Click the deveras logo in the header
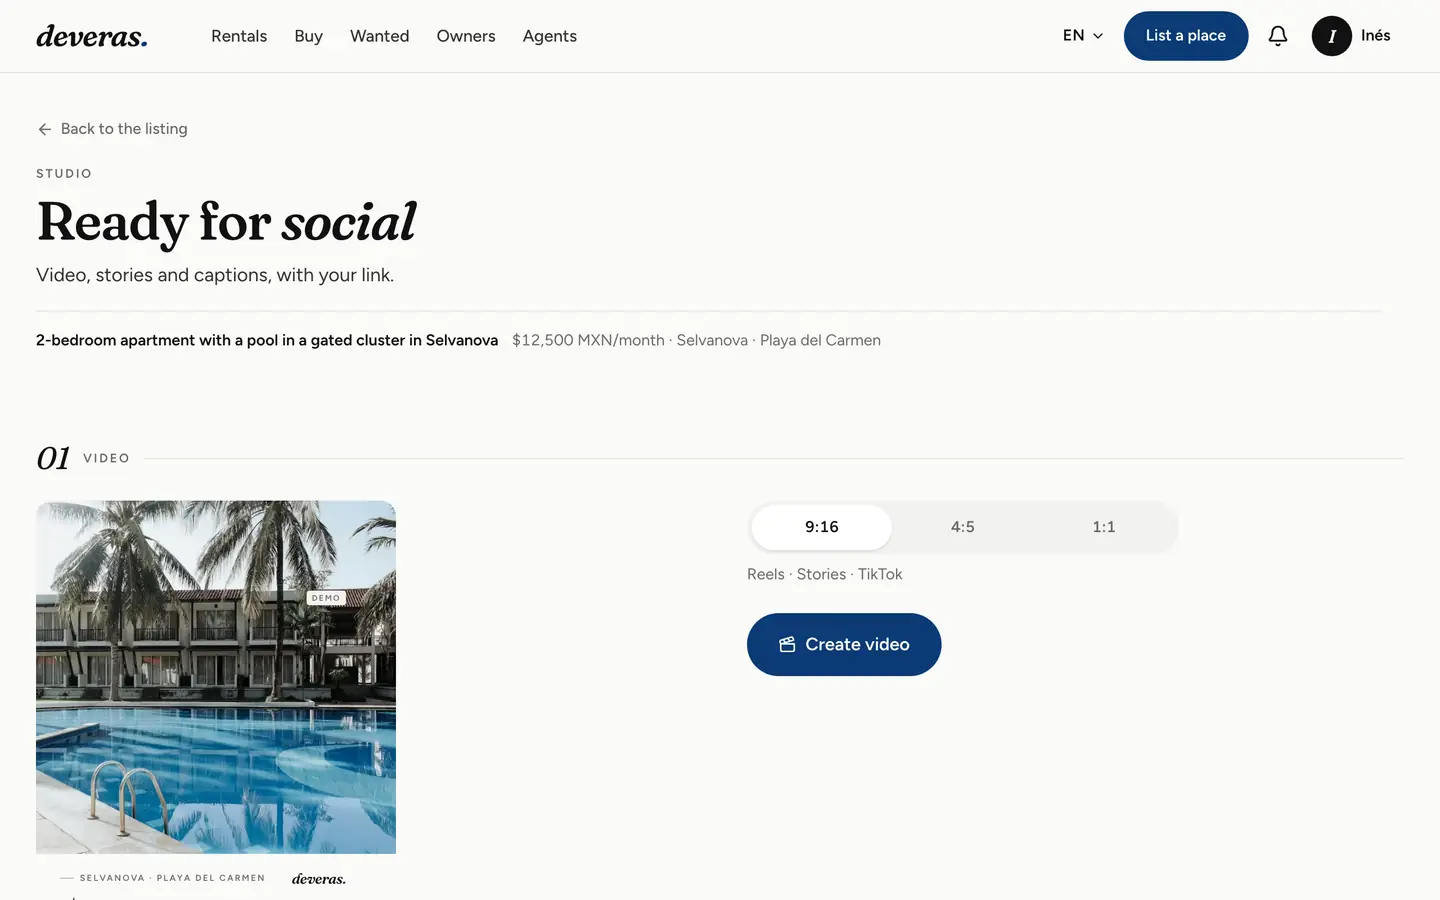 pos(92,36)
